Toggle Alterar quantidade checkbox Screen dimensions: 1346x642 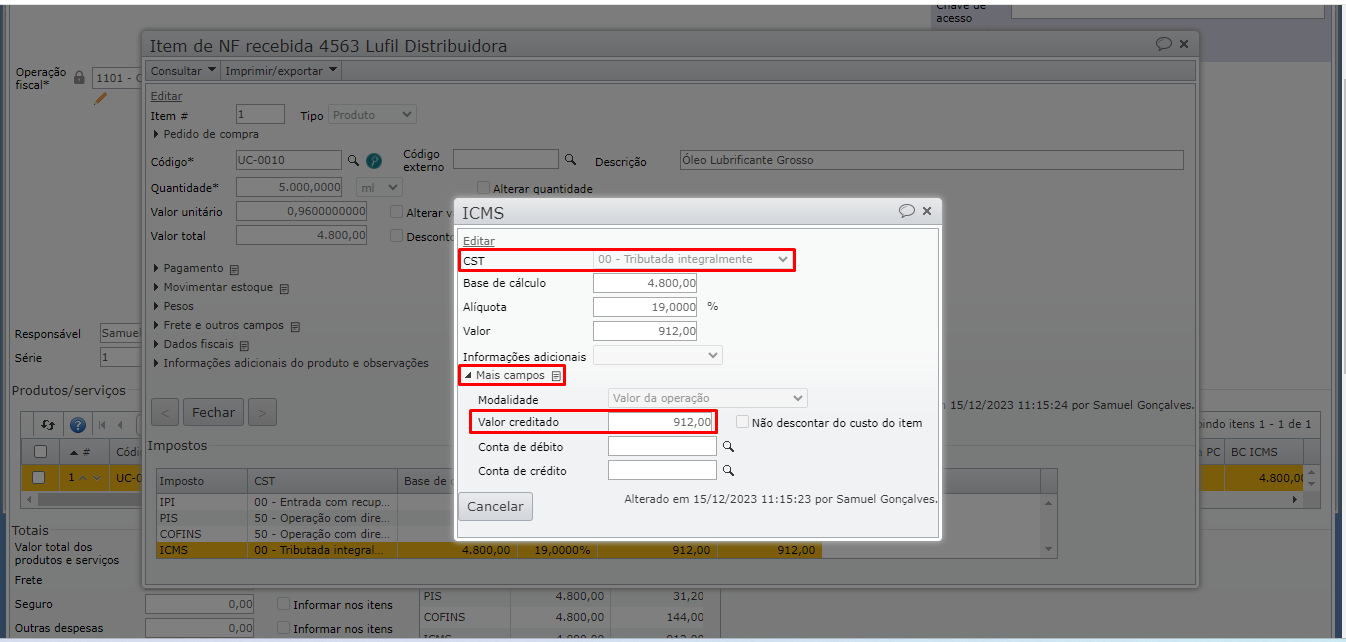click(x=484, y=188)
